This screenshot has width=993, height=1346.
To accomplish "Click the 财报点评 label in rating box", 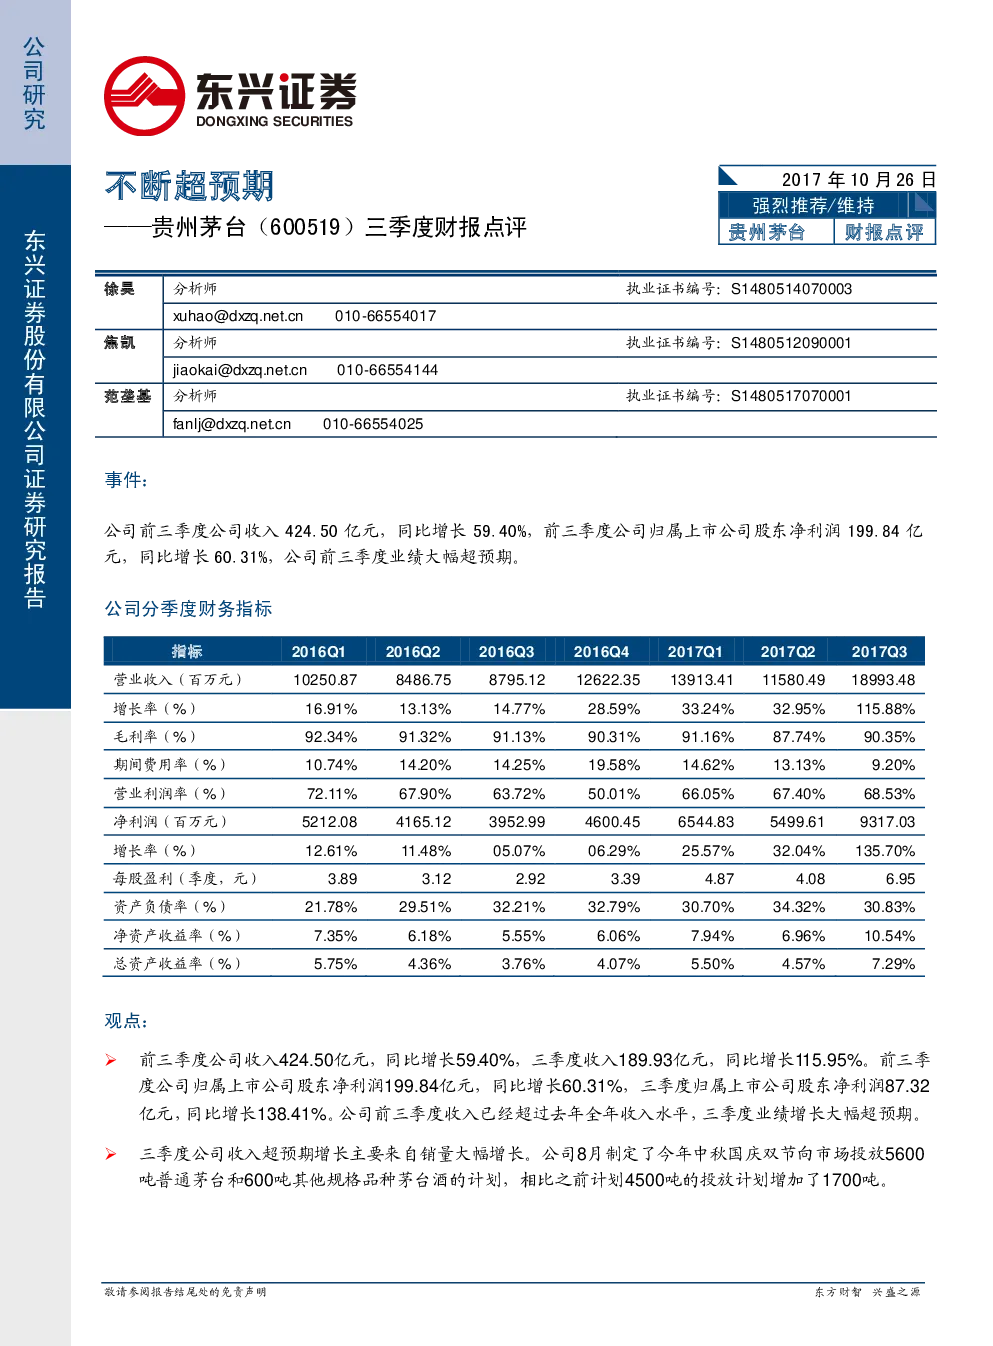I will pyautogui.click(x=884, y=232).
